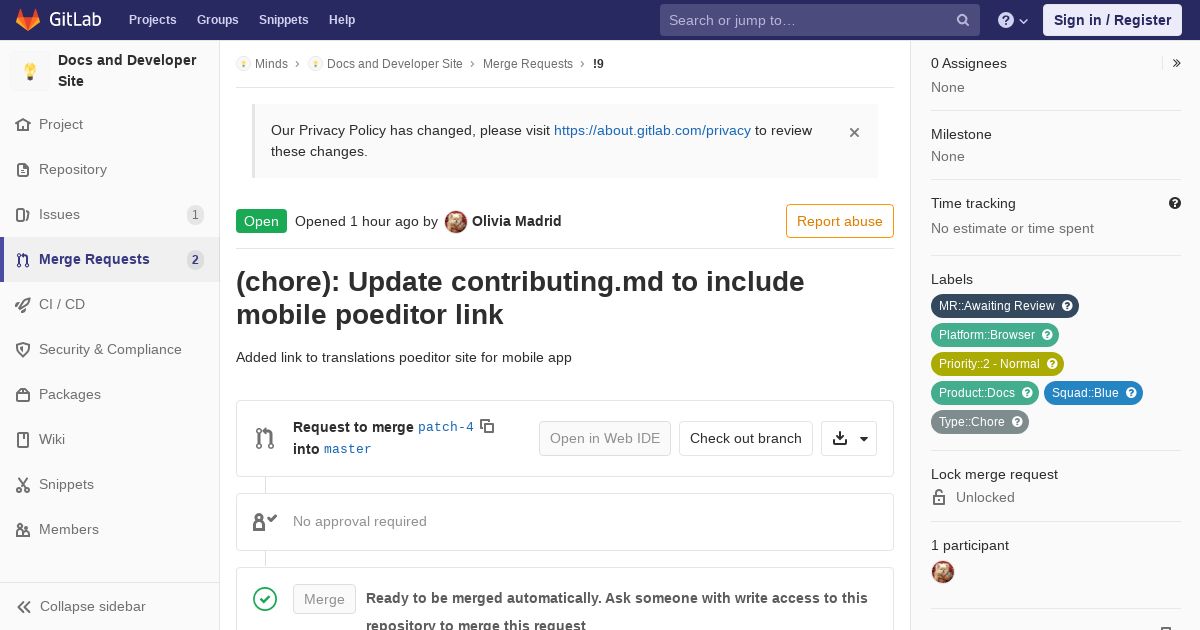Open the about.gitlab.com/privacy link
This screenshot has height=630, width=1200.
click(652, 130)
